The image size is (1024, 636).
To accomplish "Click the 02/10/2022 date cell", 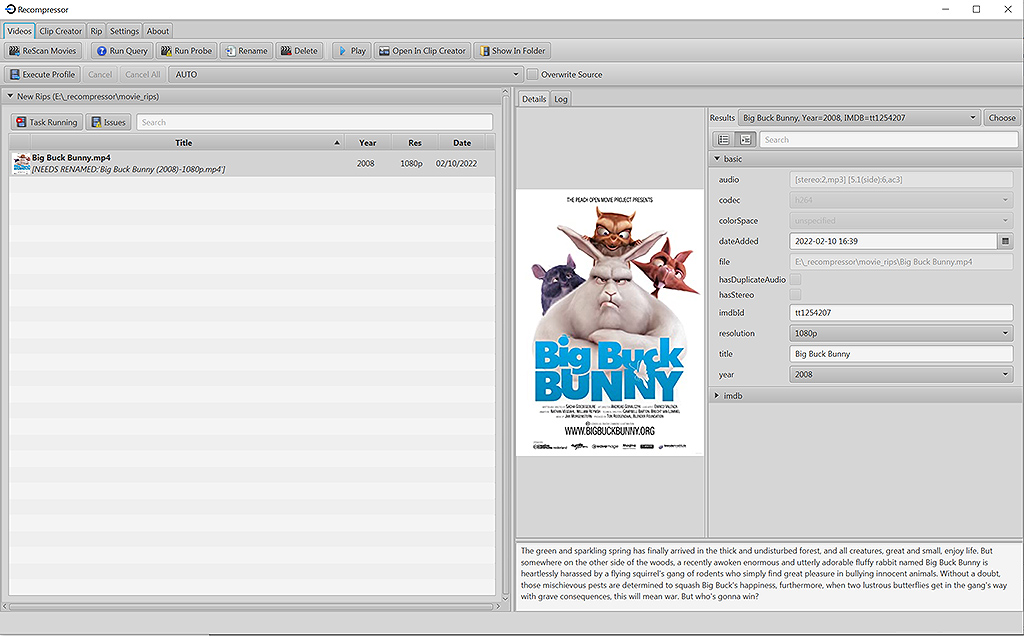I will point(456,163).
